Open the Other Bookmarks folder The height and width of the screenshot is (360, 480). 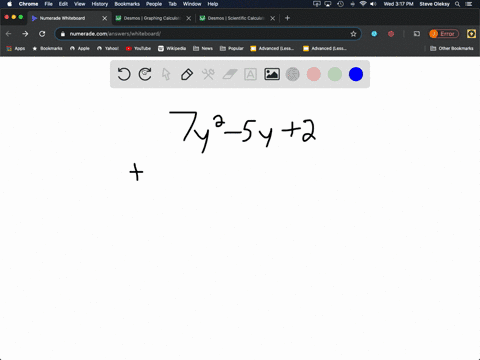click(x=452, y=48)
